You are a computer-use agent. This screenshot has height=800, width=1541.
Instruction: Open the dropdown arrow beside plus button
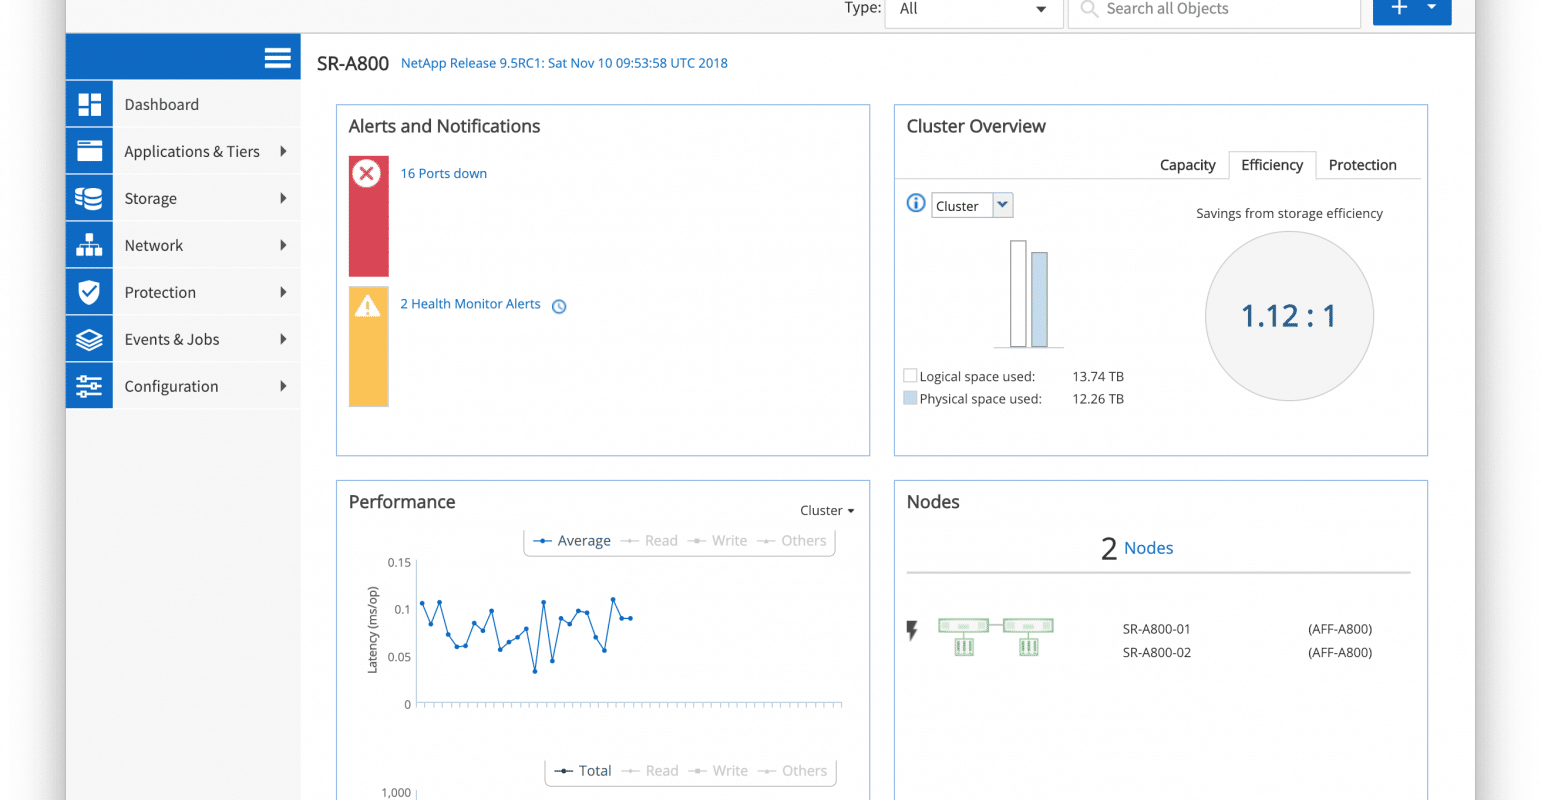(1433, 8)
